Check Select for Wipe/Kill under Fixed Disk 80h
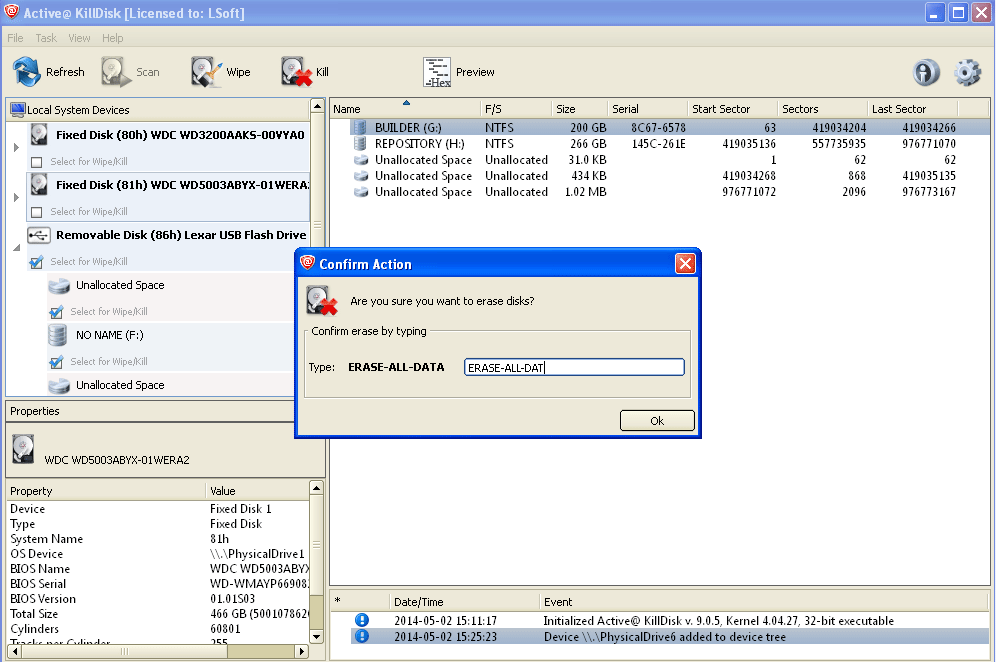Image resolution: width=996 pixels, height=662 pixels. [x=37, y=162]
